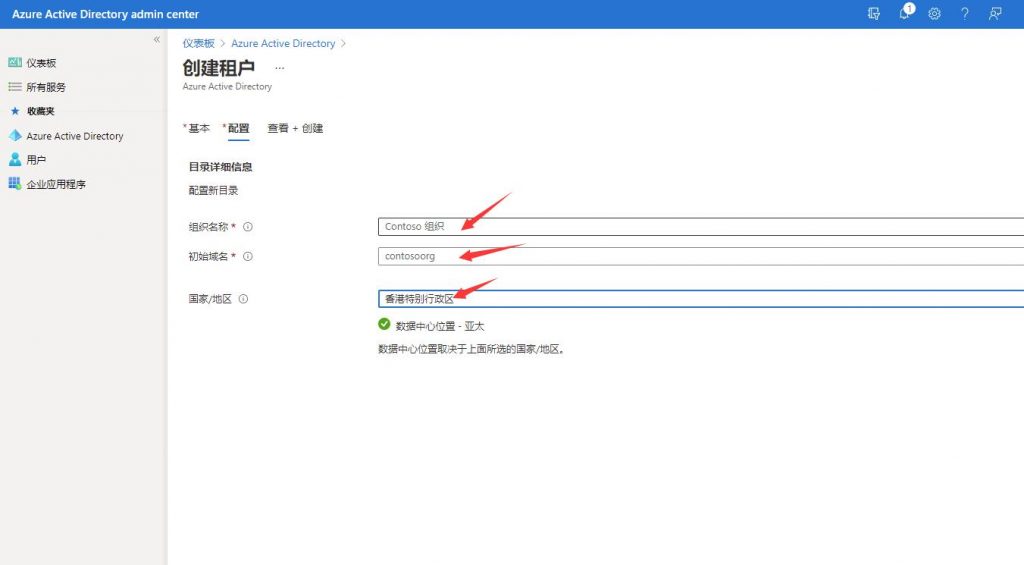Click the 组织名称 input field

click(701, 227)
